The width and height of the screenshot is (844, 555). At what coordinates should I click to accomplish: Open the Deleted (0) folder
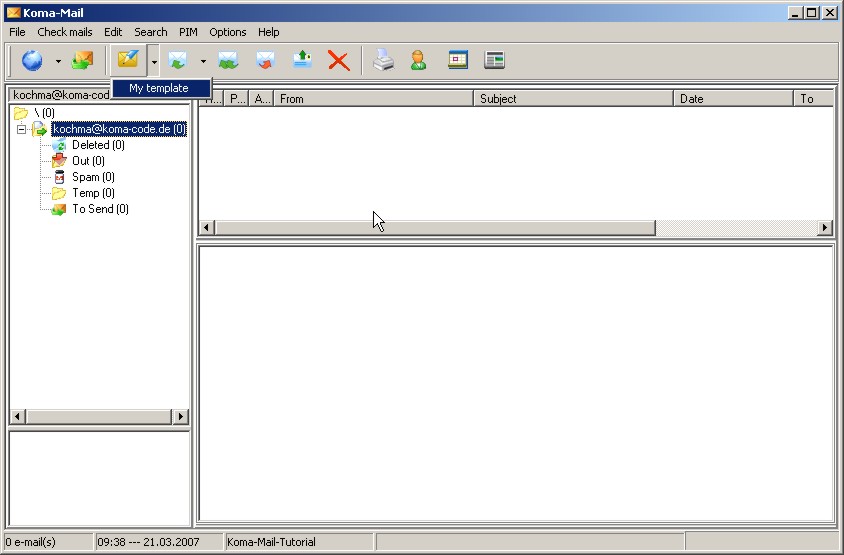(x=99, y=145)
